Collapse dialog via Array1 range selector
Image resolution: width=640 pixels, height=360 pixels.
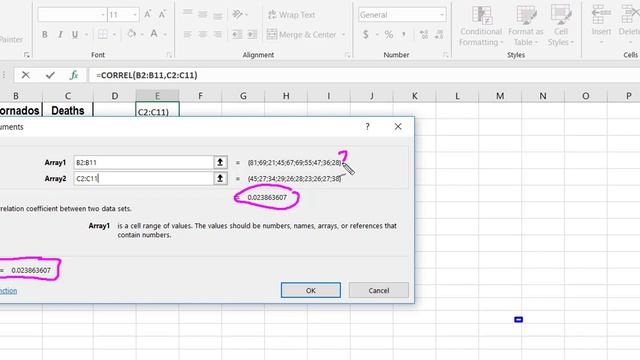[x=220, y=162]
